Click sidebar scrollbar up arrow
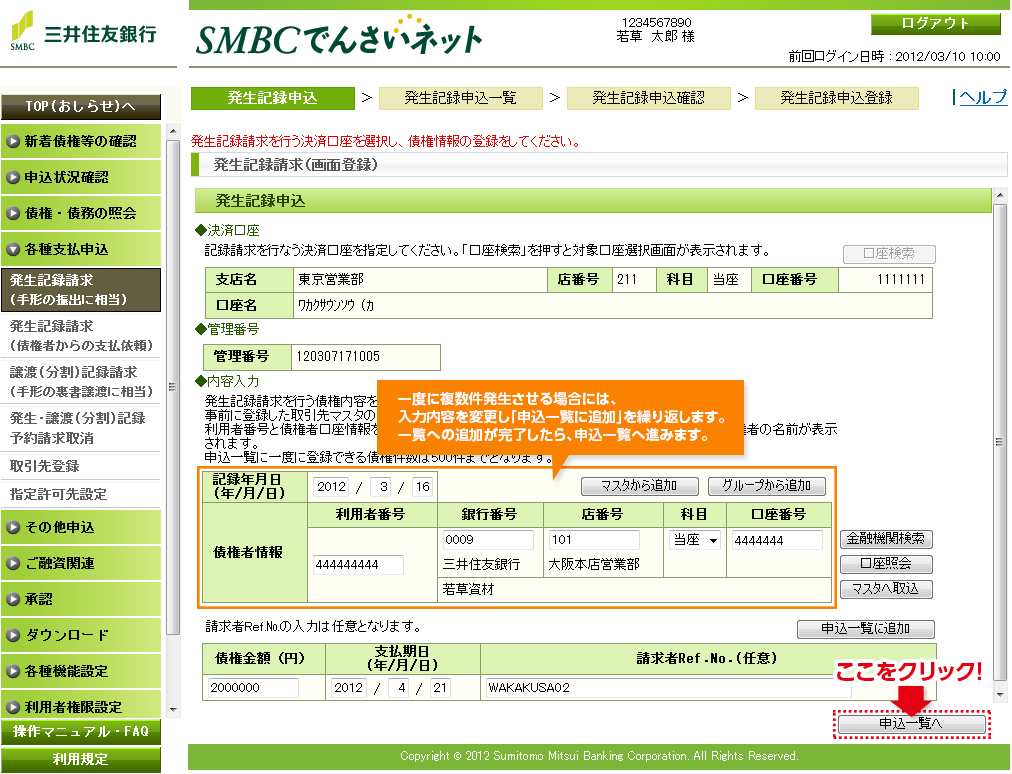 coord(172,131)
